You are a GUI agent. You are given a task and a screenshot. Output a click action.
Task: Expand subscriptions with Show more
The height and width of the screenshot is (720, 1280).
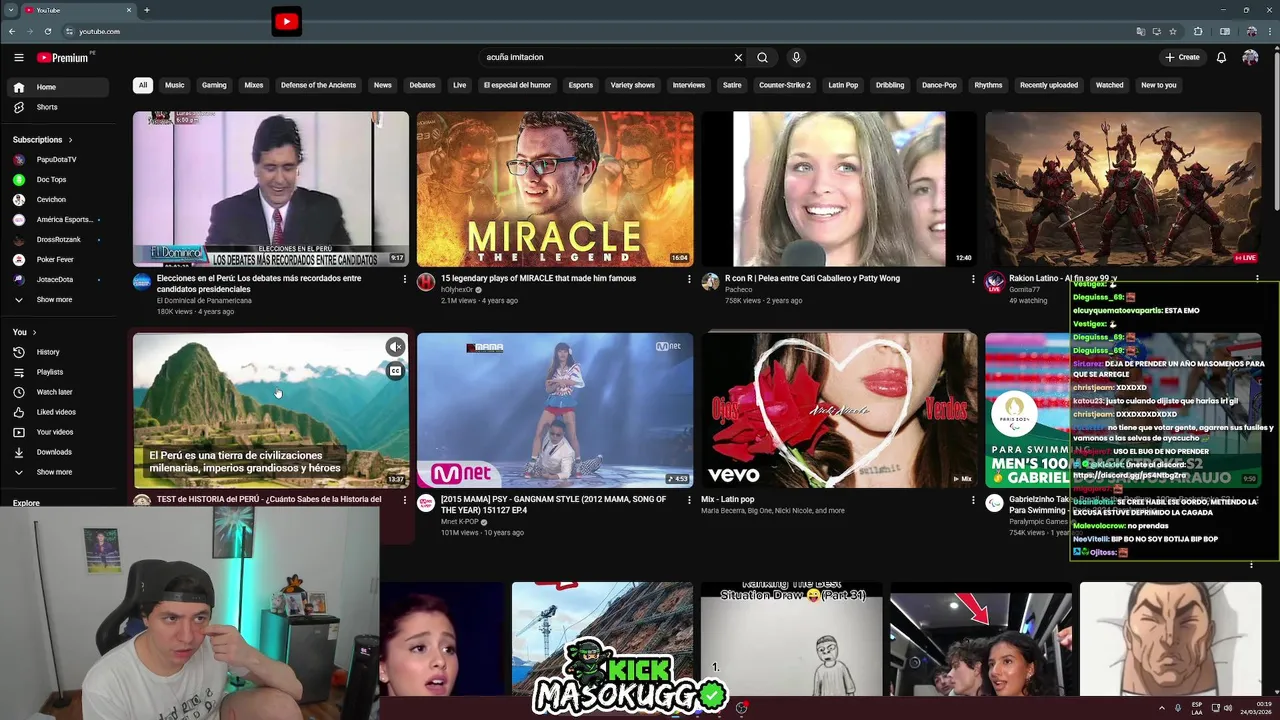coord(54,300)
